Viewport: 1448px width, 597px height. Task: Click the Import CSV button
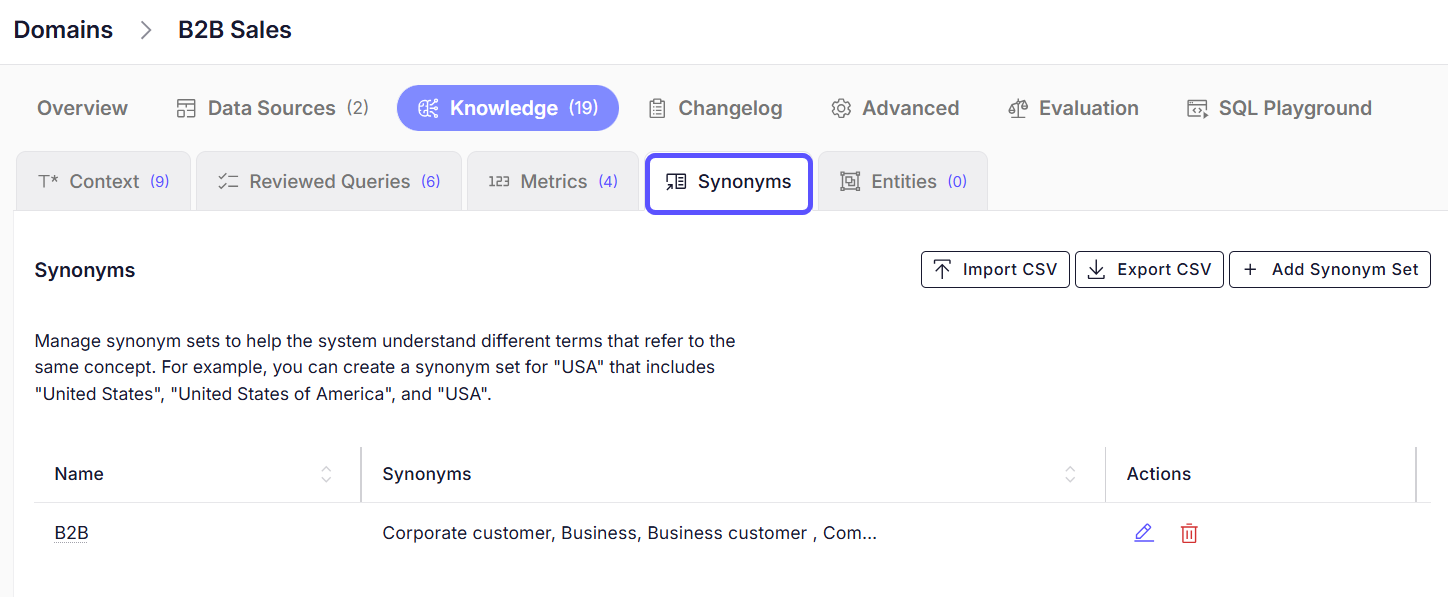coord(994,269)
